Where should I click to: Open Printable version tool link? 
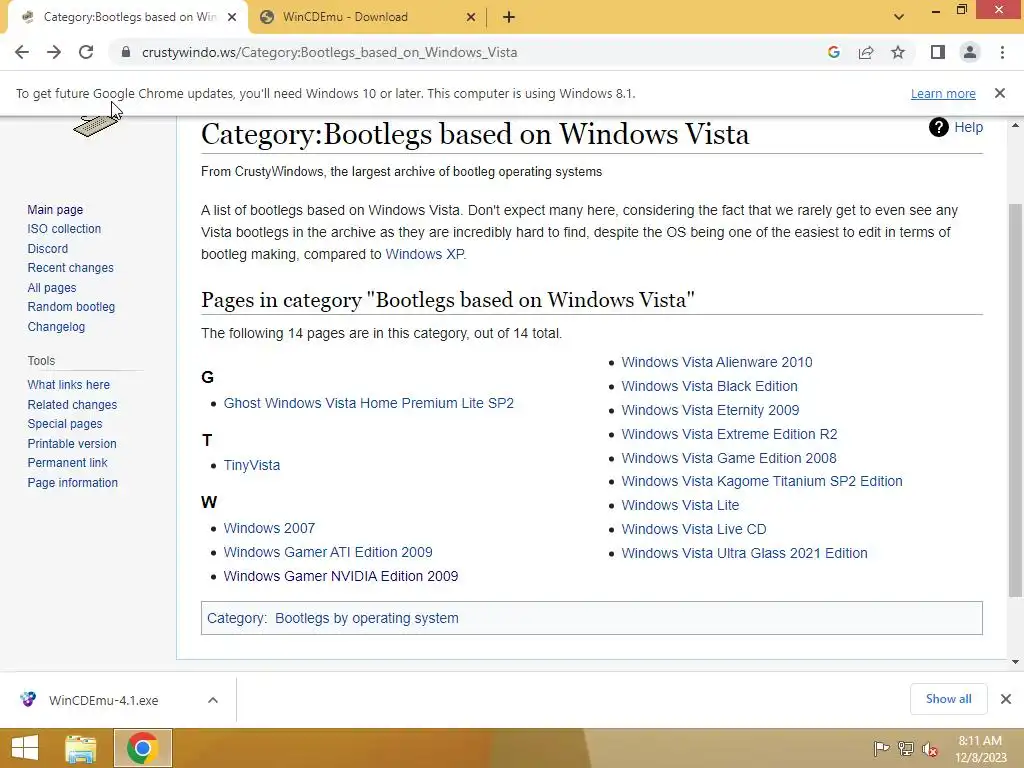point(72,443)
